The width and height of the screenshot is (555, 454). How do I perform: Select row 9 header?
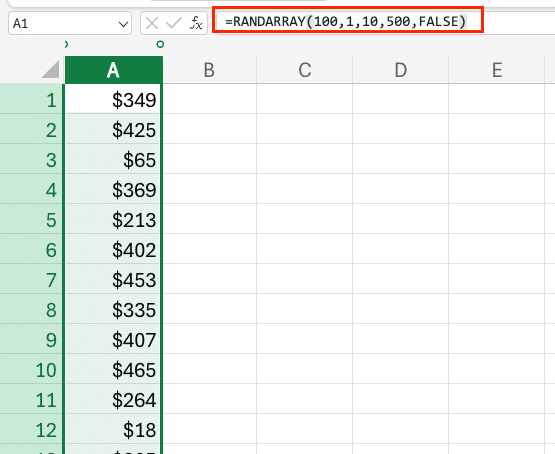pos(32,339)
